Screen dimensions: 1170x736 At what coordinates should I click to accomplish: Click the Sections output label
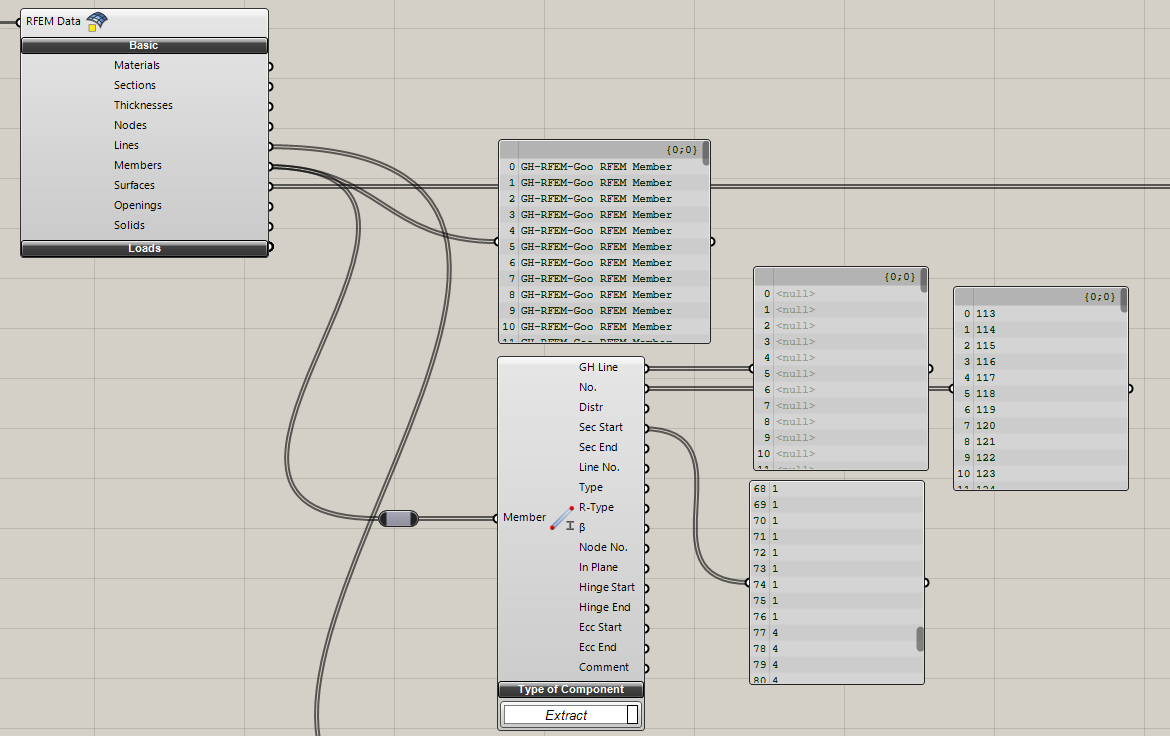[135, 85]
